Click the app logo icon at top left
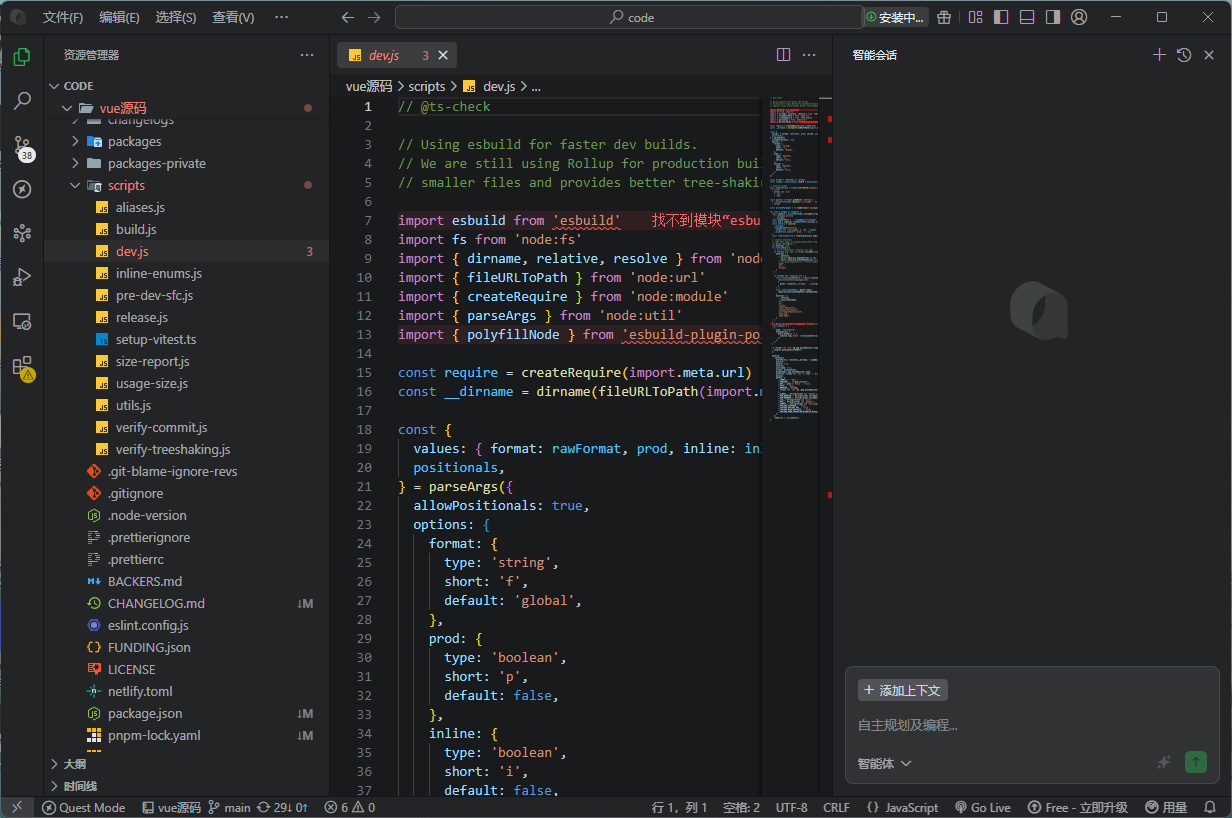 click(x=18, y=17)
